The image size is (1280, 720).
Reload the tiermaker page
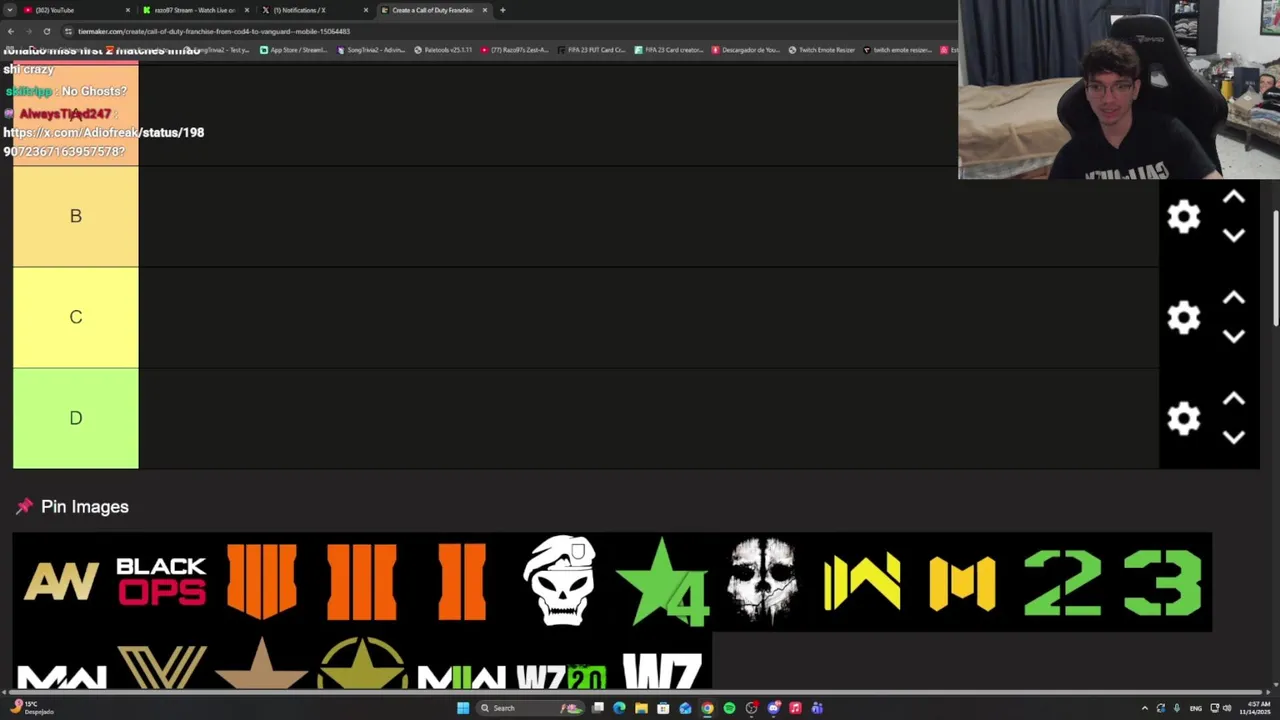(x=47, y=31)
